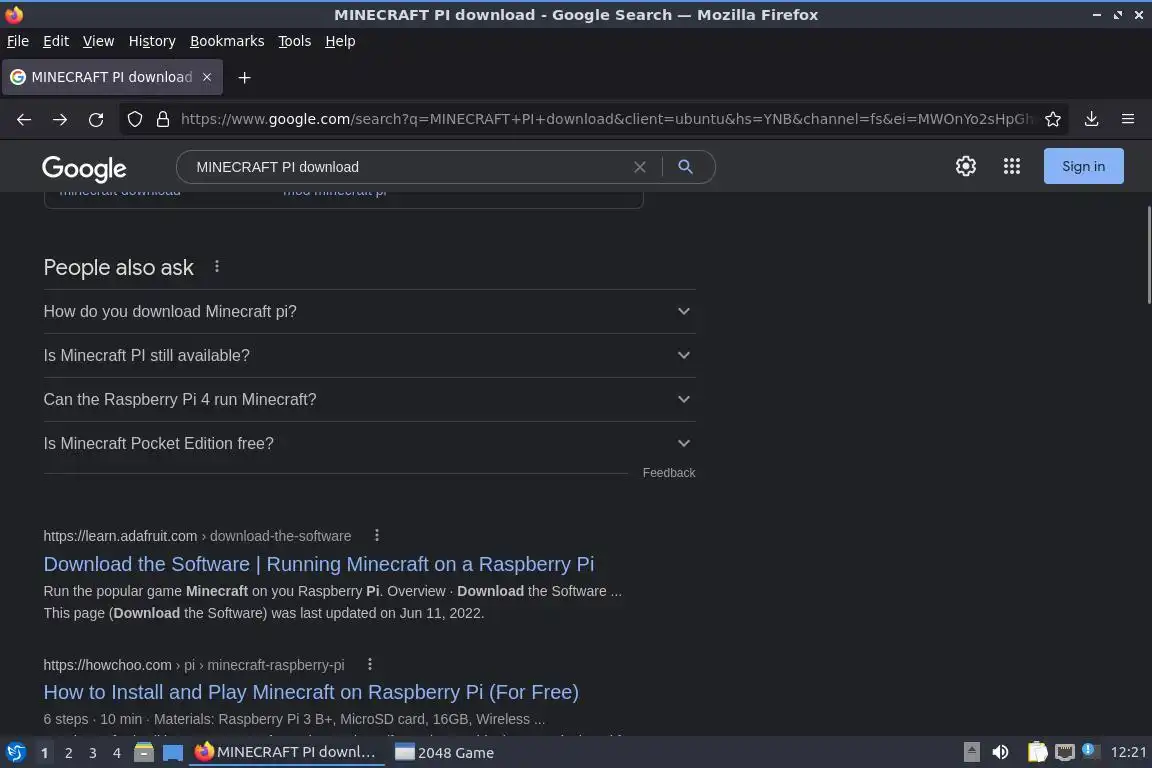Viewport: 1152px width, 768px height.
Task: Switch to the 2048 Game window
Action: [444, 753]
